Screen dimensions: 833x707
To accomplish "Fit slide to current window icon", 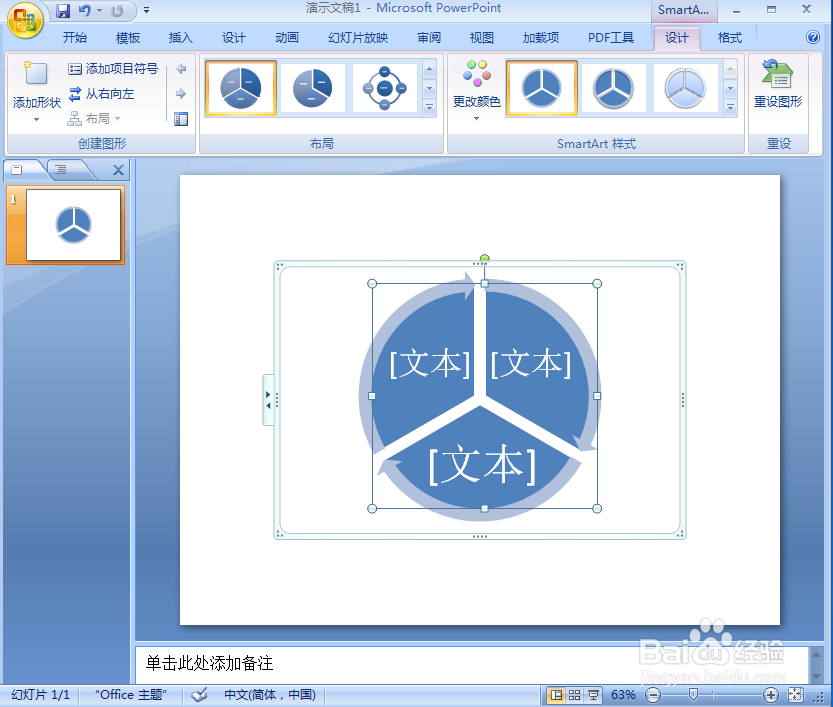I will click(x=795, y=695).
